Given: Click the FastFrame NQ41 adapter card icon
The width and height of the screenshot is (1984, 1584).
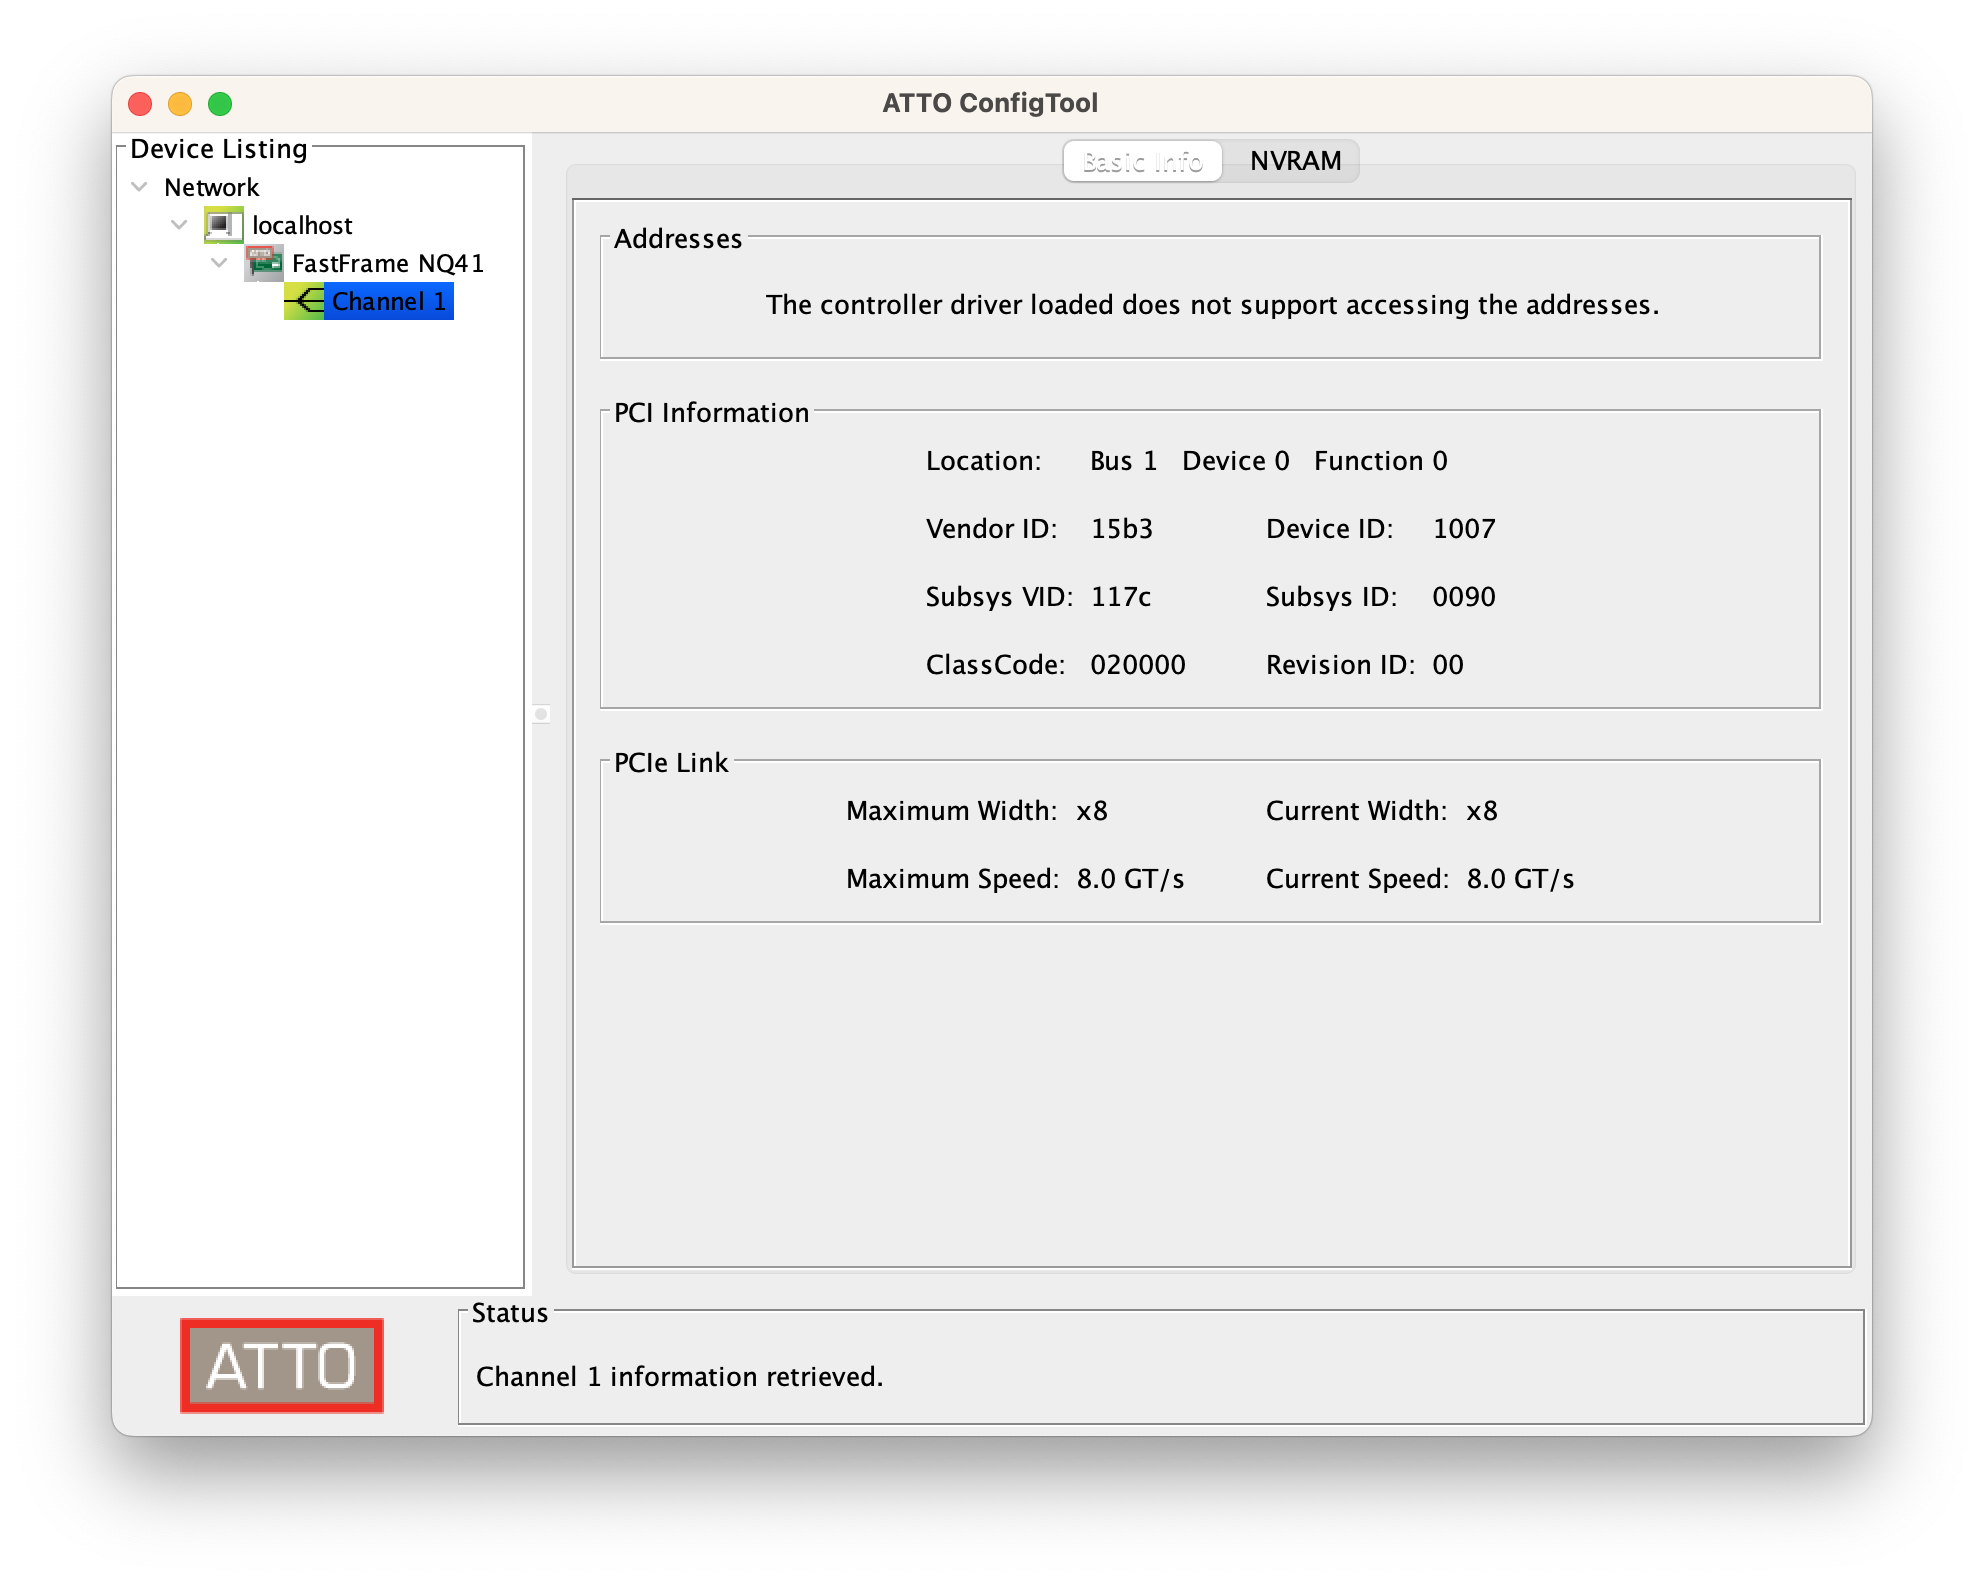Looking at the screenshot, I should point(264,263).
